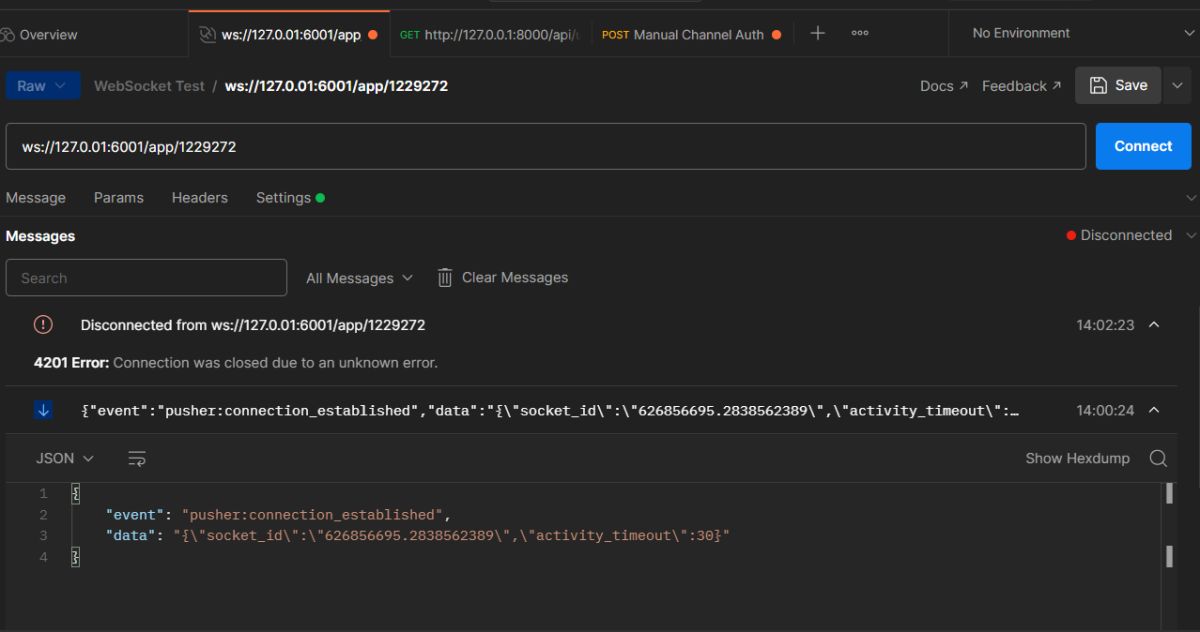1200x632 pixels.
Task: Switch to the Params tab
Action: [x=119, y=198]
